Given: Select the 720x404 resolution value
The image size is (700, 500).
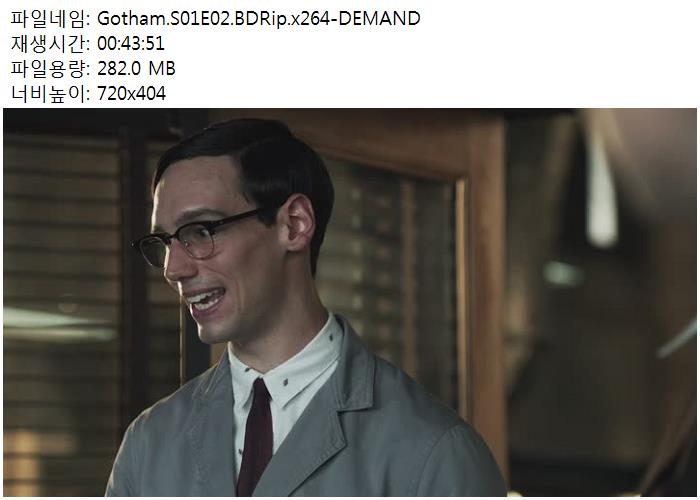Looking at the screenshot, I should pos(131,94).
